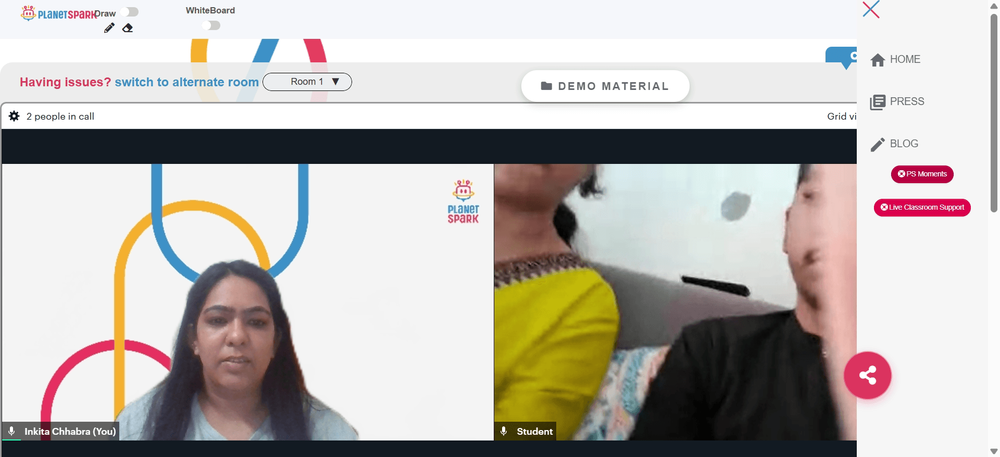Click the press newspaper icon
This screenshot has height=457, width=1000.
tap(878, 102)
